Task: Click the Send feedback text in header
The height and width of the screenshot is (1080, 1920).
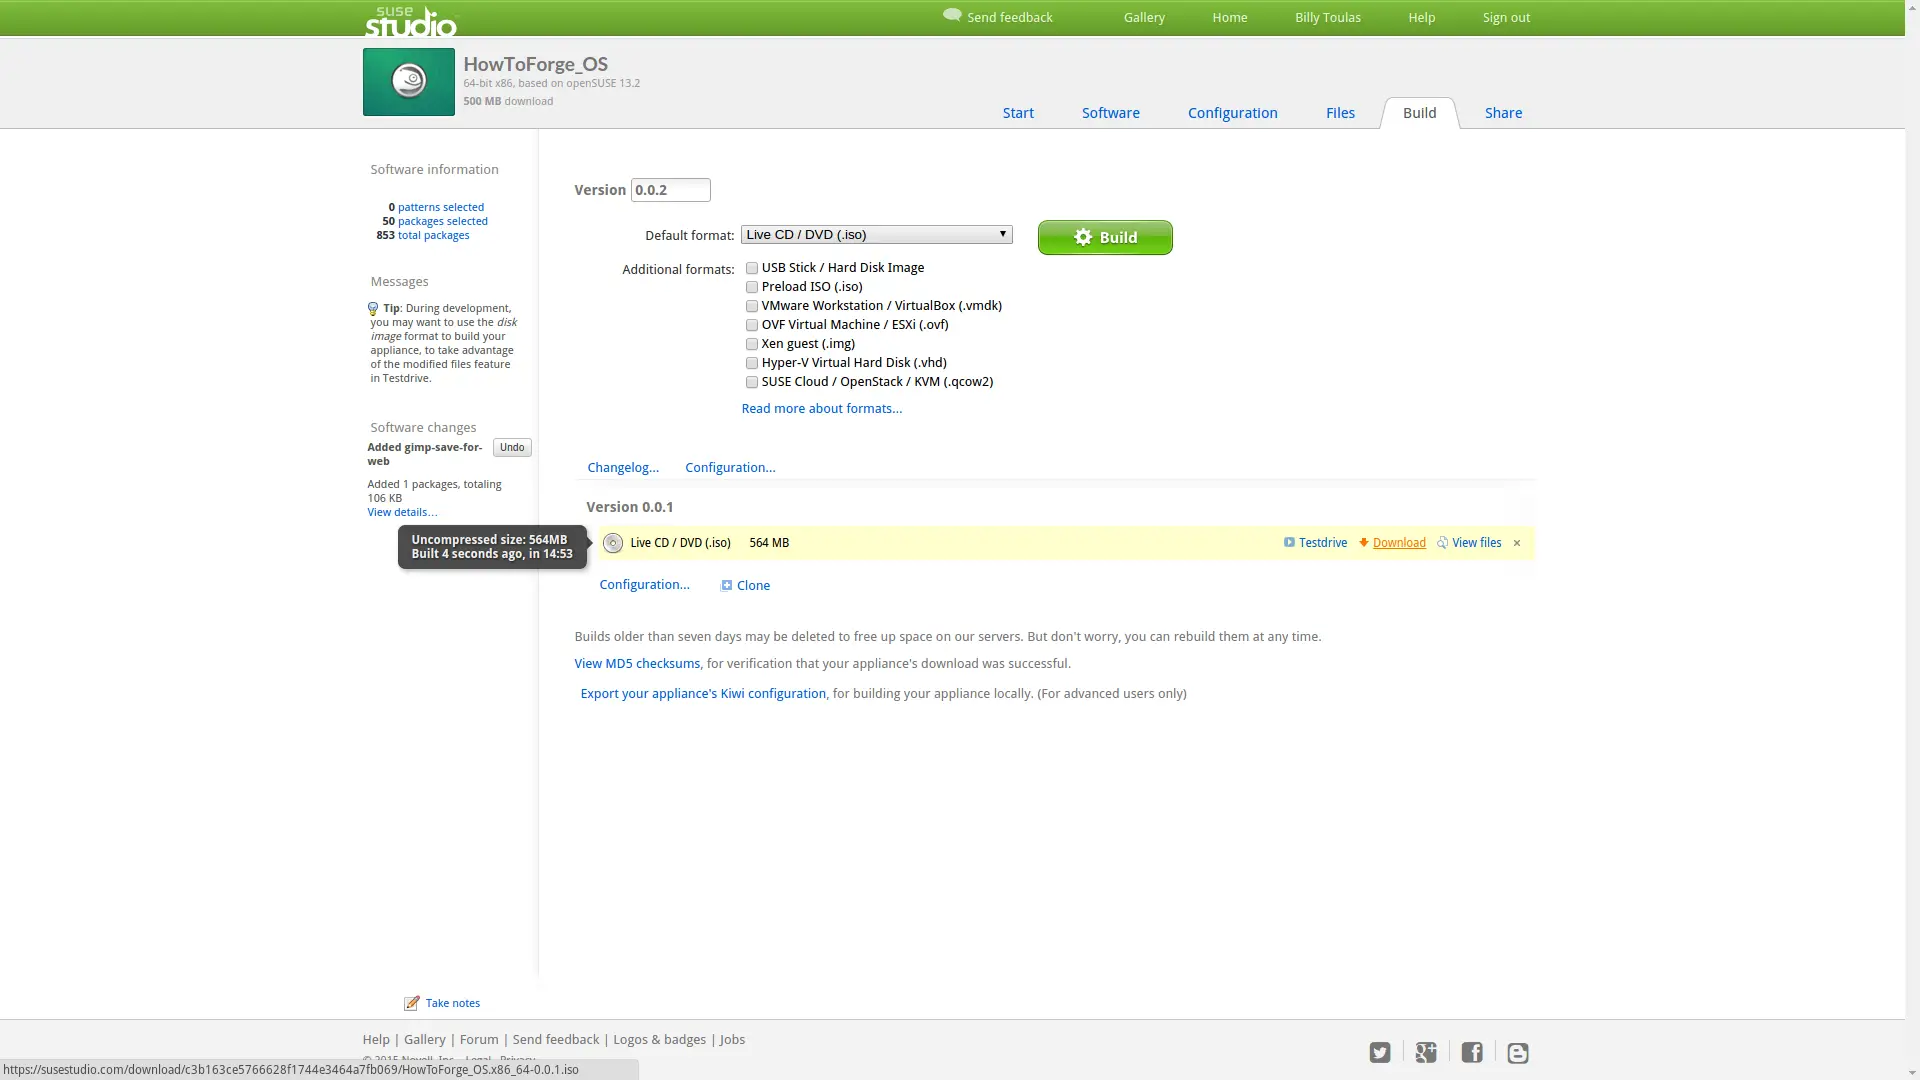Action: pos(1009,17)
